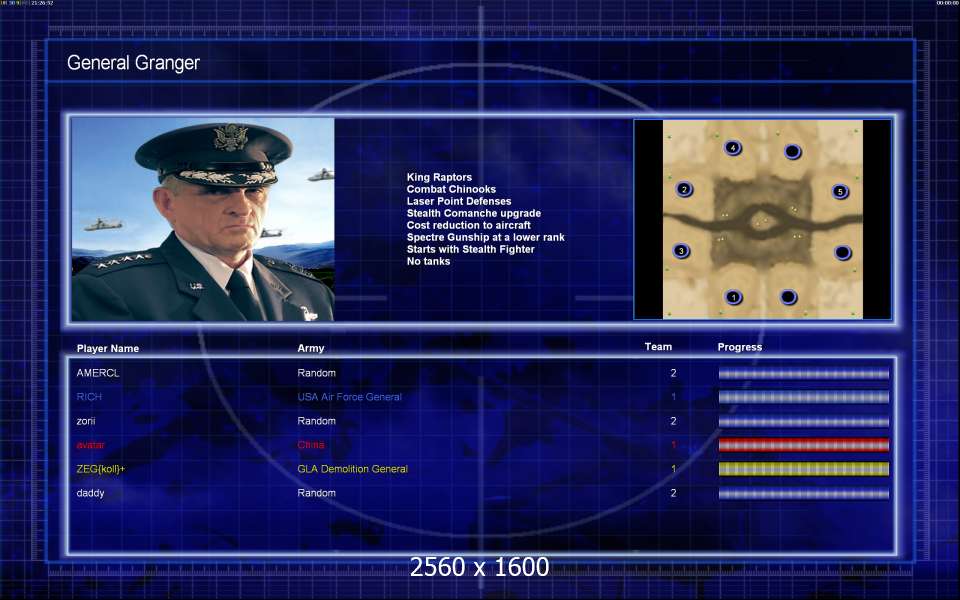Click avatar's red progress bar
960x600 pixels.
803,445
